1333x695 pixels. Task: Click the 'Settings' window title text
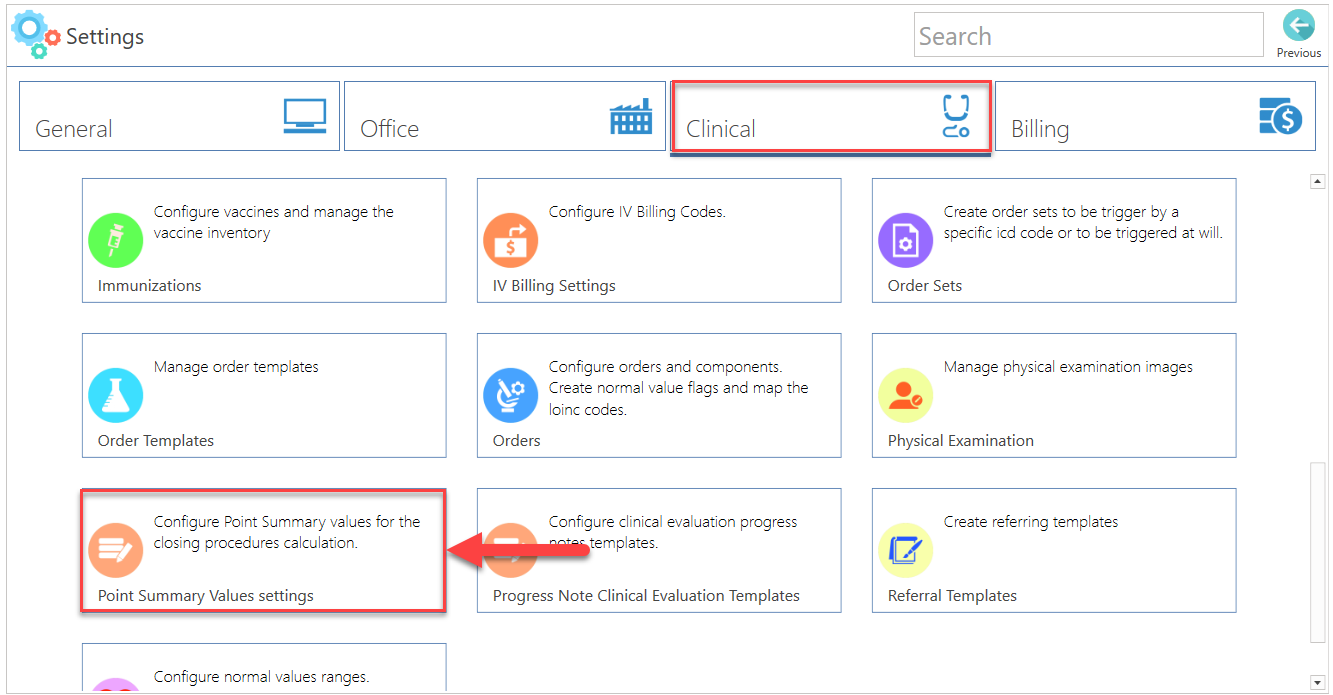point(105,37)
